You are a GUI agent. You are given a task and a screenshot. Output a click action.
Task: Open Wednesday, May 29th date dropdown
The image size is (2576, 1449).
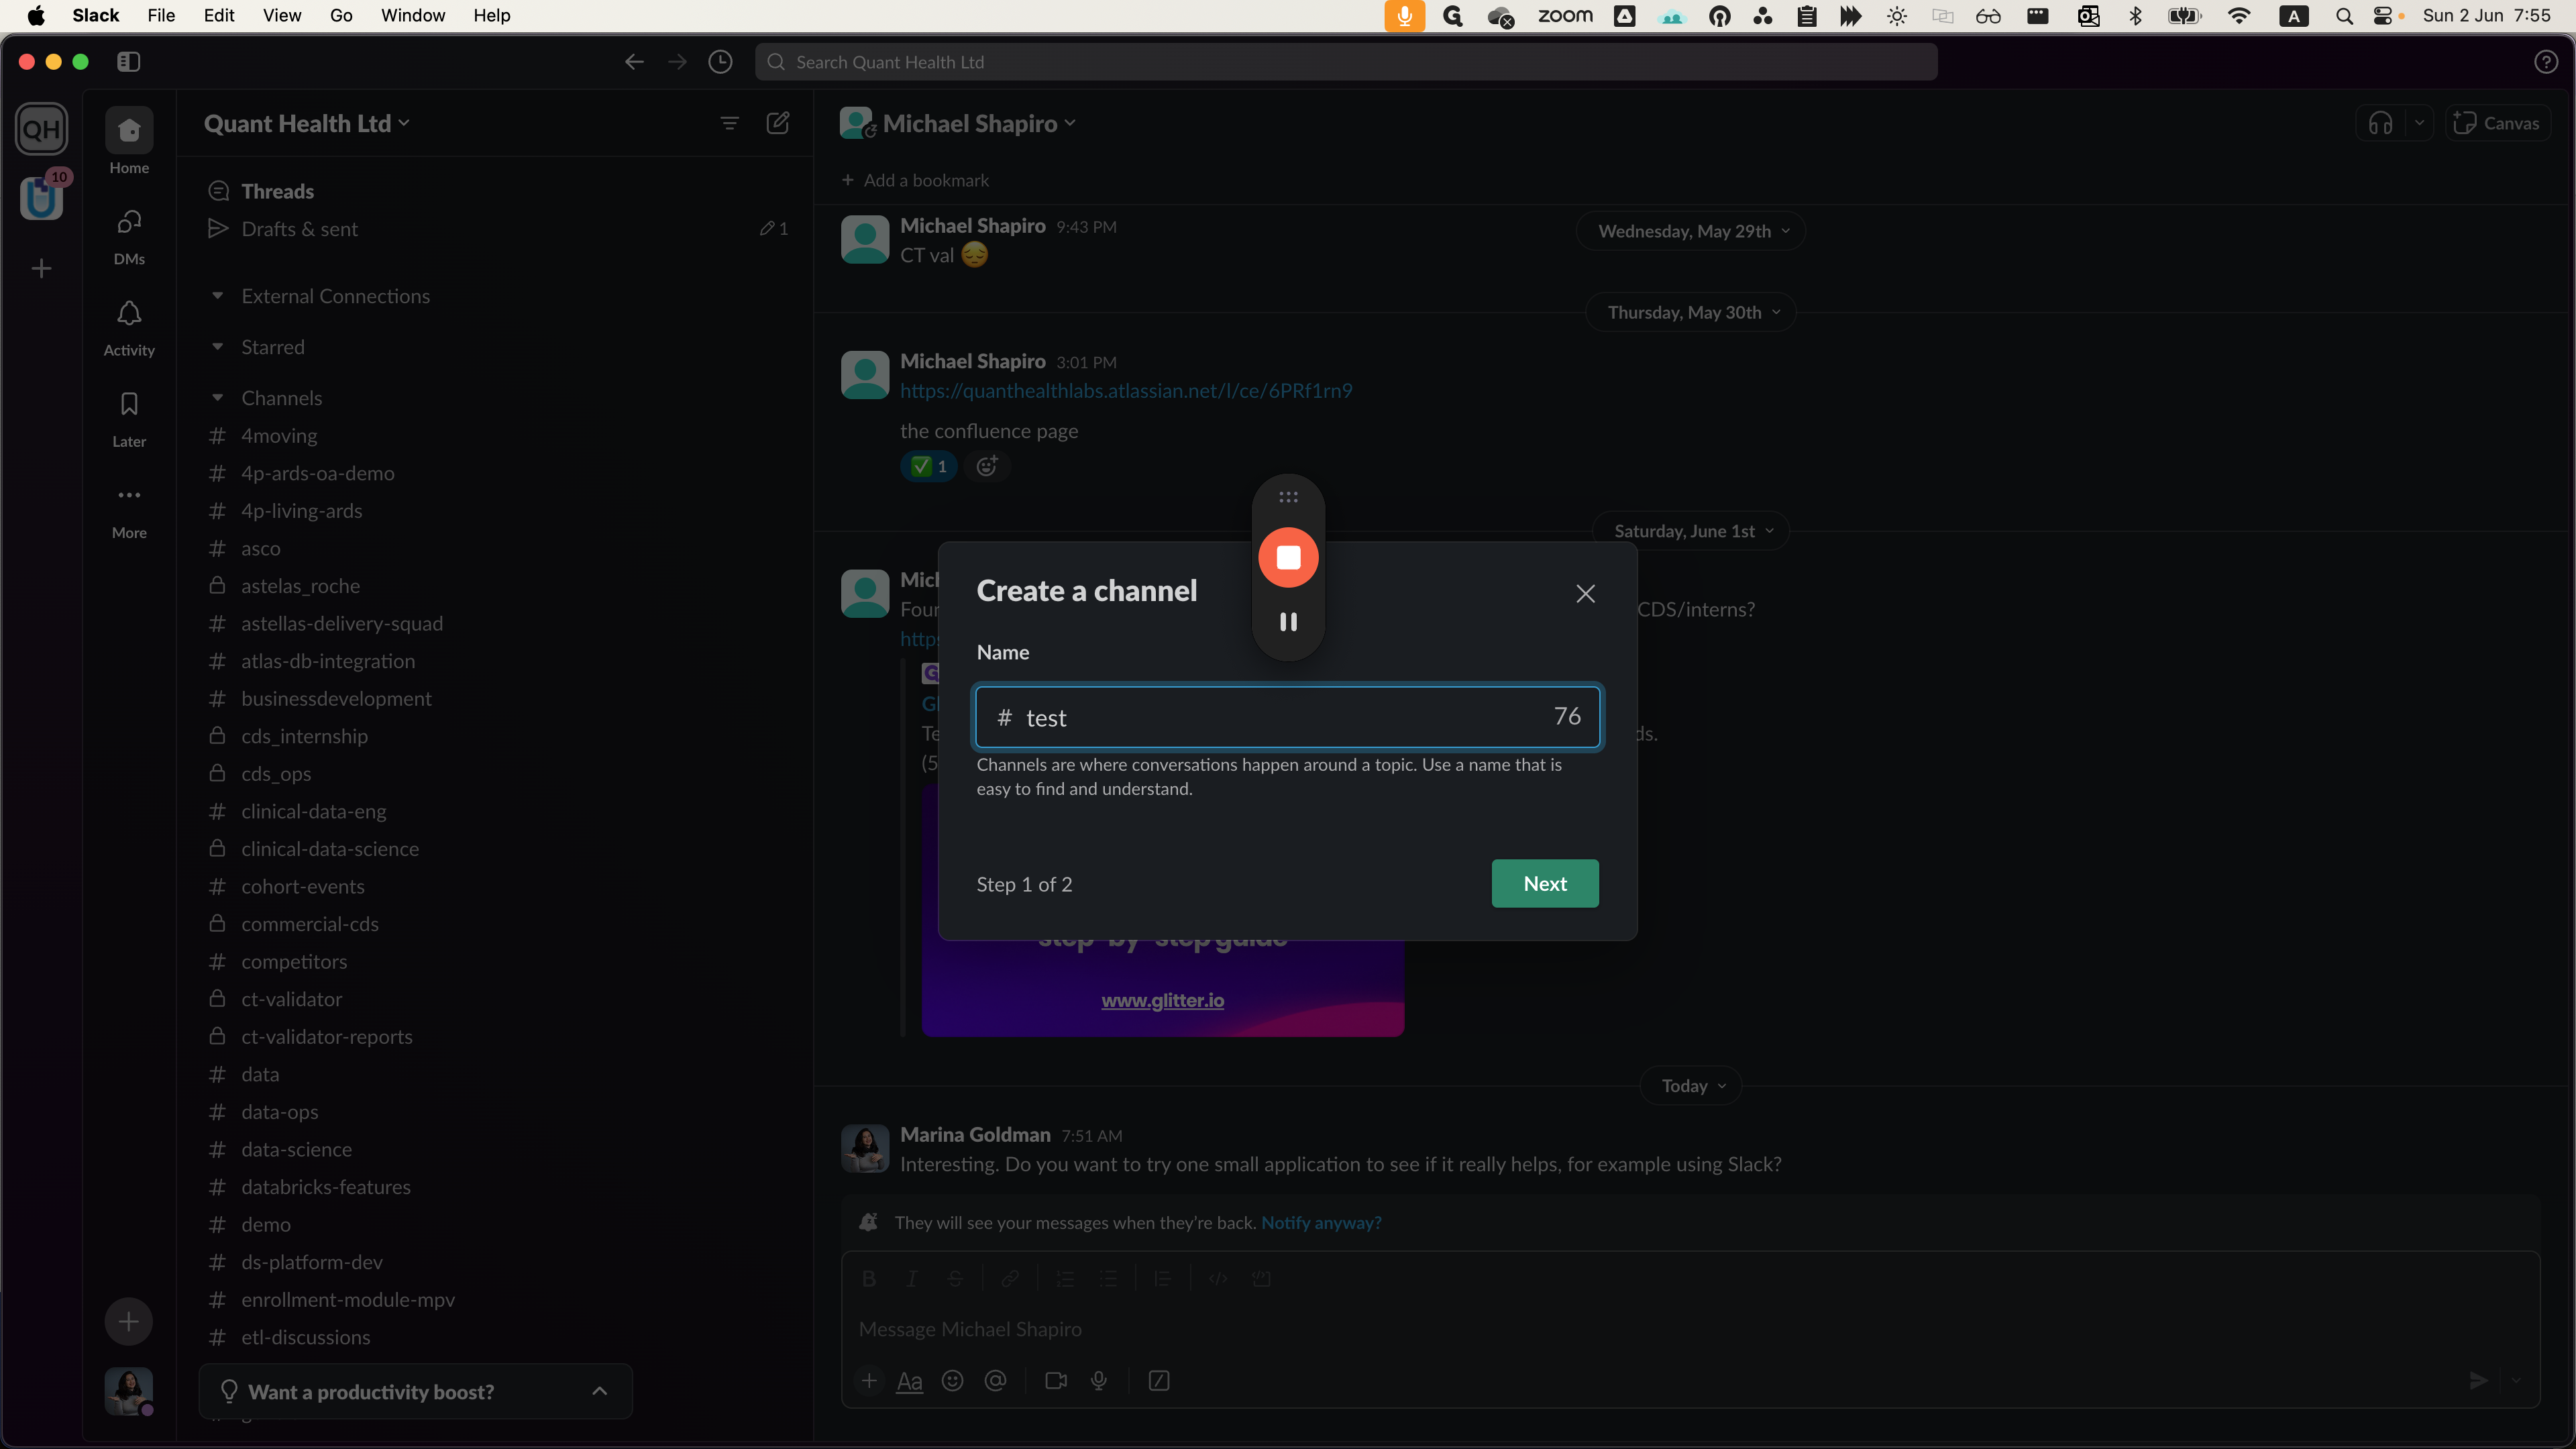point(1692,231)
